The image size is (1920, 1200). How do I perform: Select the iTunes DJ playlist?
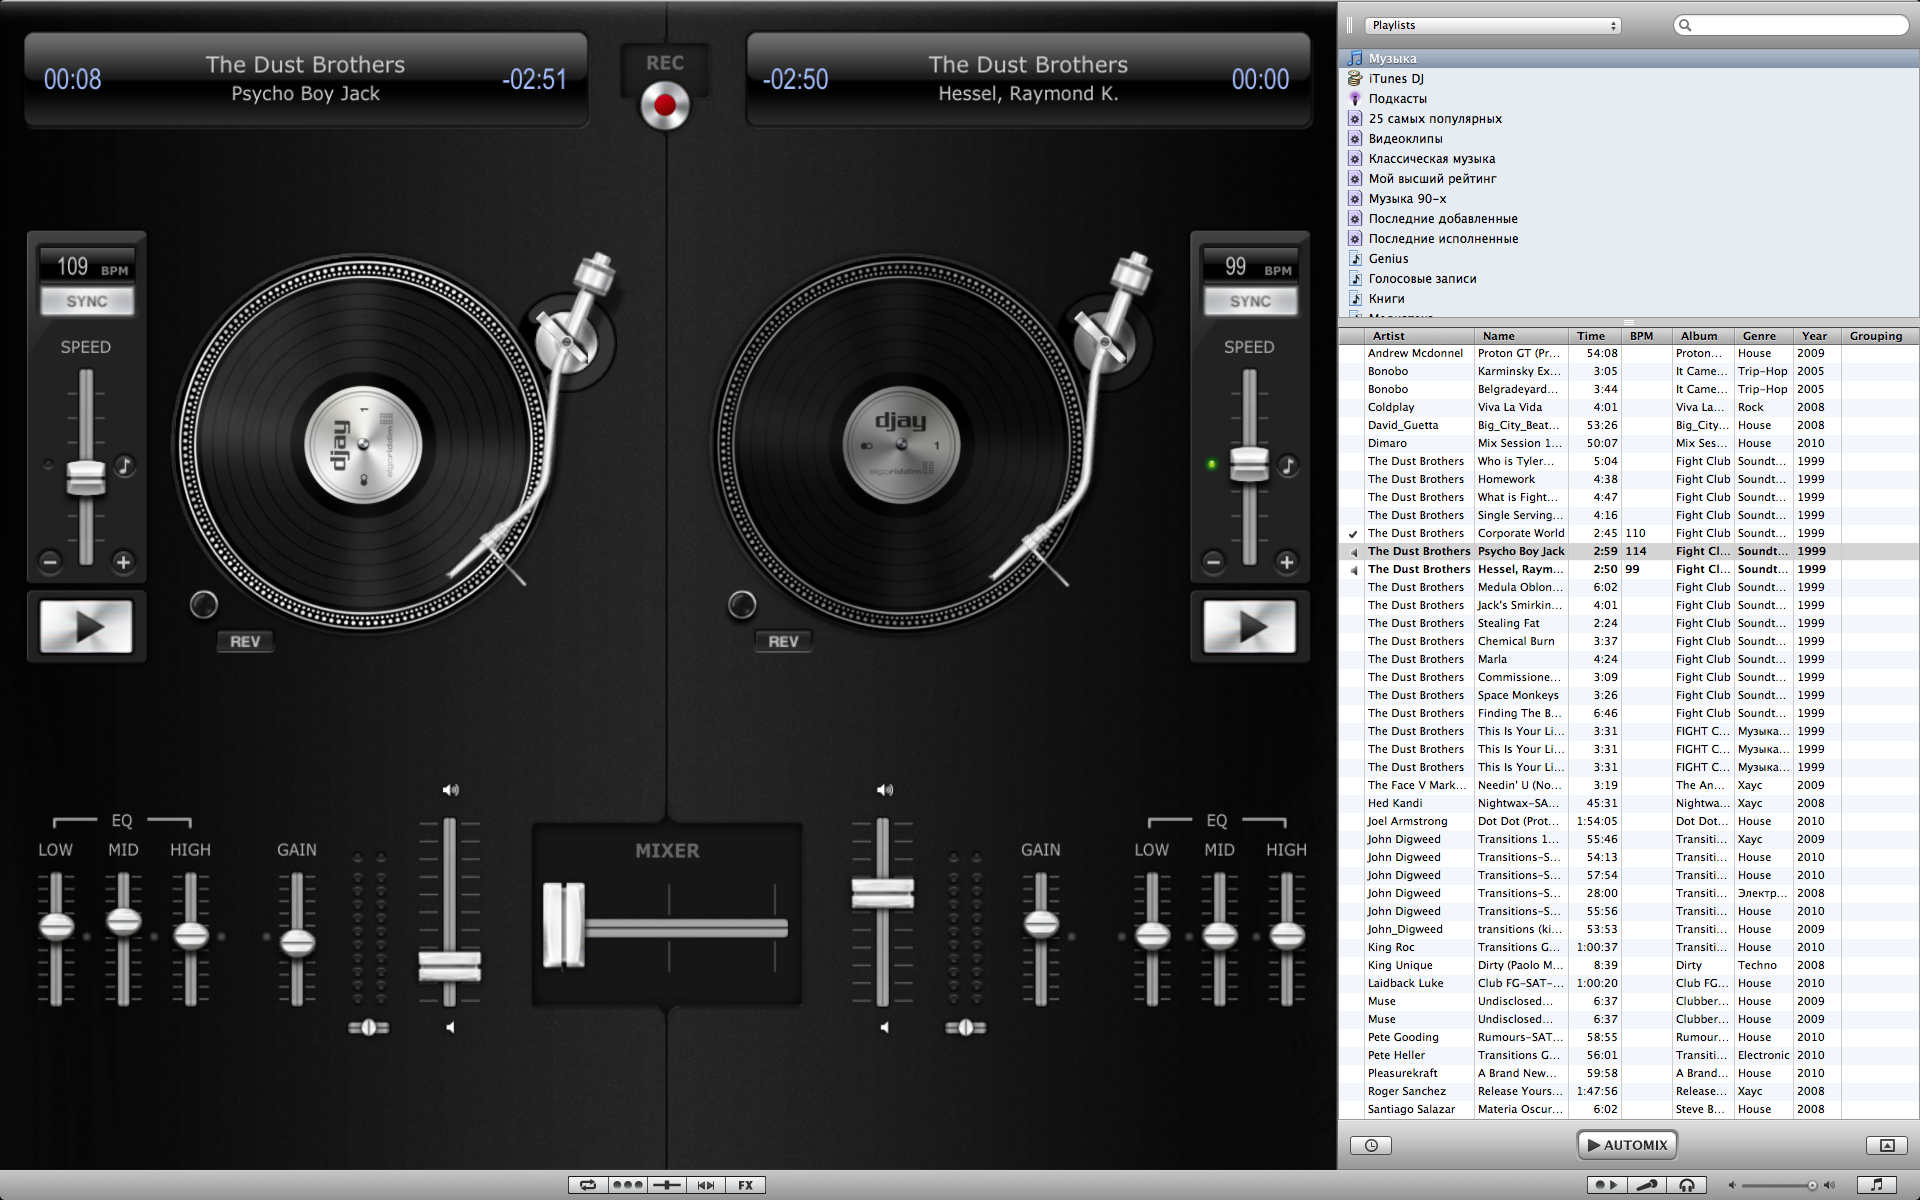point(1628,79)
